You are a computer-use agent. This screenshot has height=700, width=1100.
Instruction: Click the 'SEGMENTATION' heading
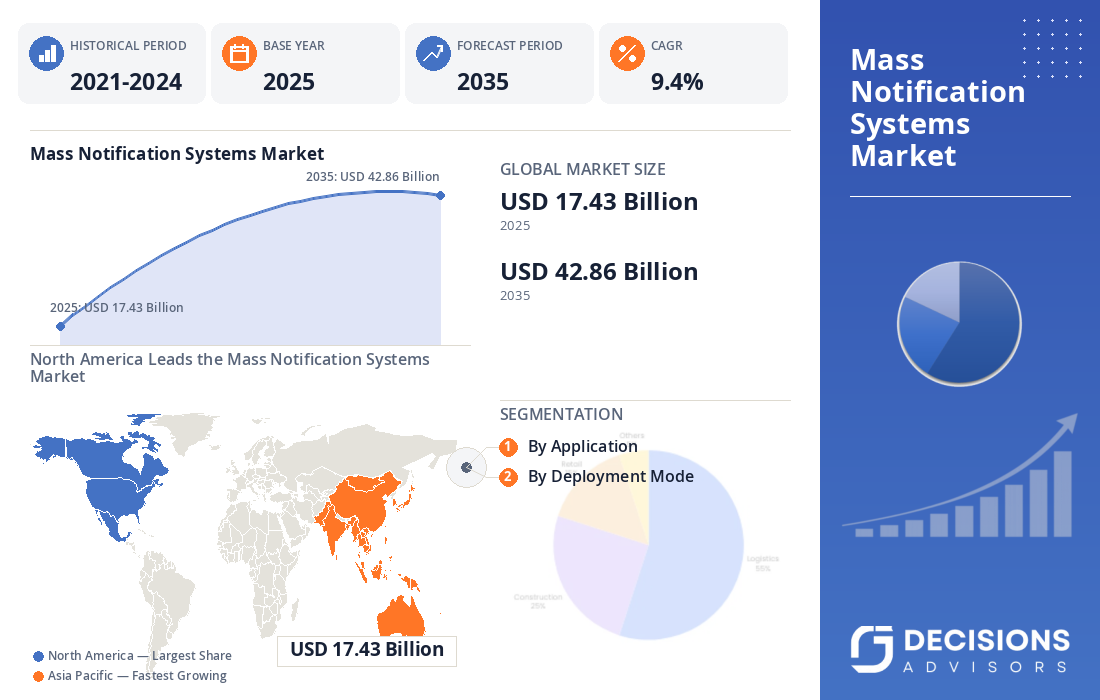tap(561, 415)
